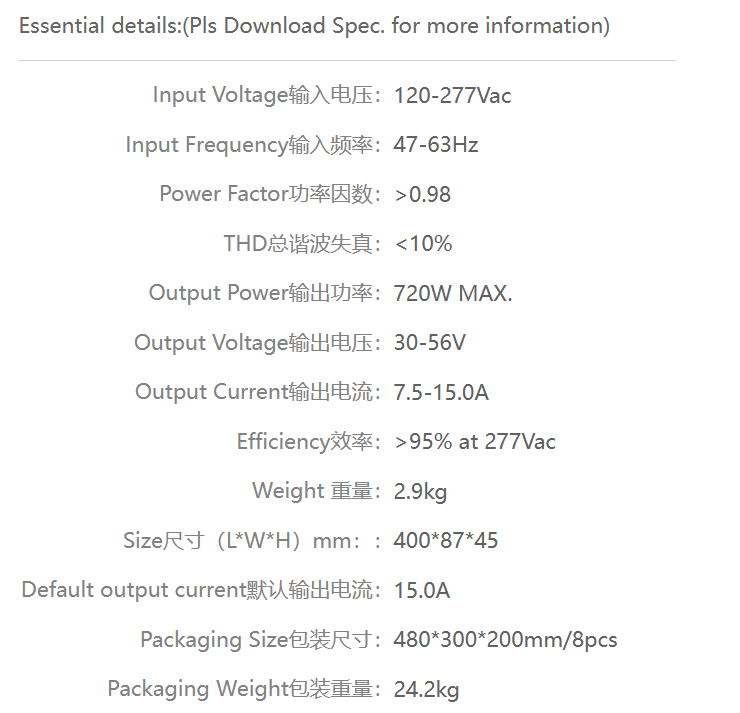Click the 47-63Hz frequency value
This screenshot has height=713, width=740.
(436, 145)
